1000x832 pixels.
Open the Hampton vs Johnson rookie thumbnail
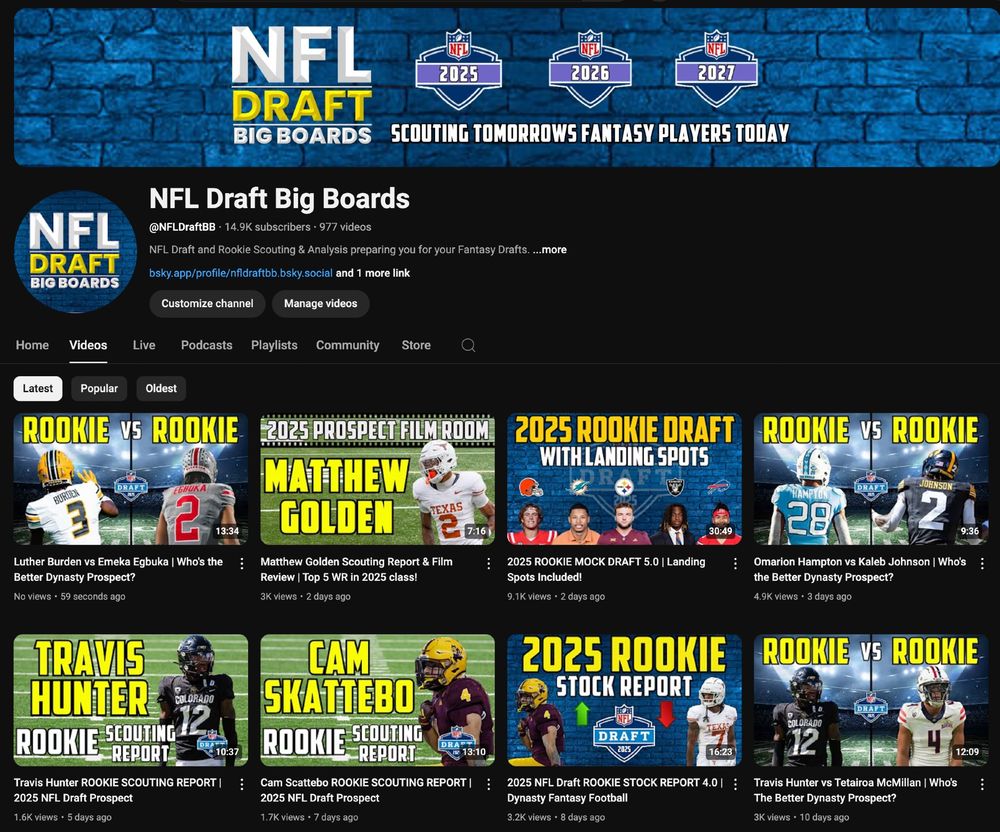[x=871, y=479]
